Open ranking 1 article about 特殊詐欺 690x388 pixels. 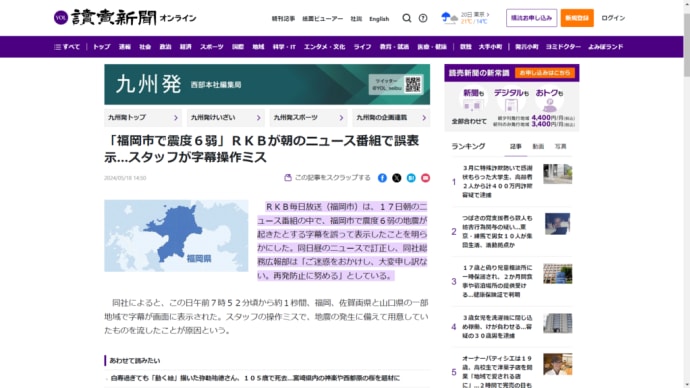[497, 181]
